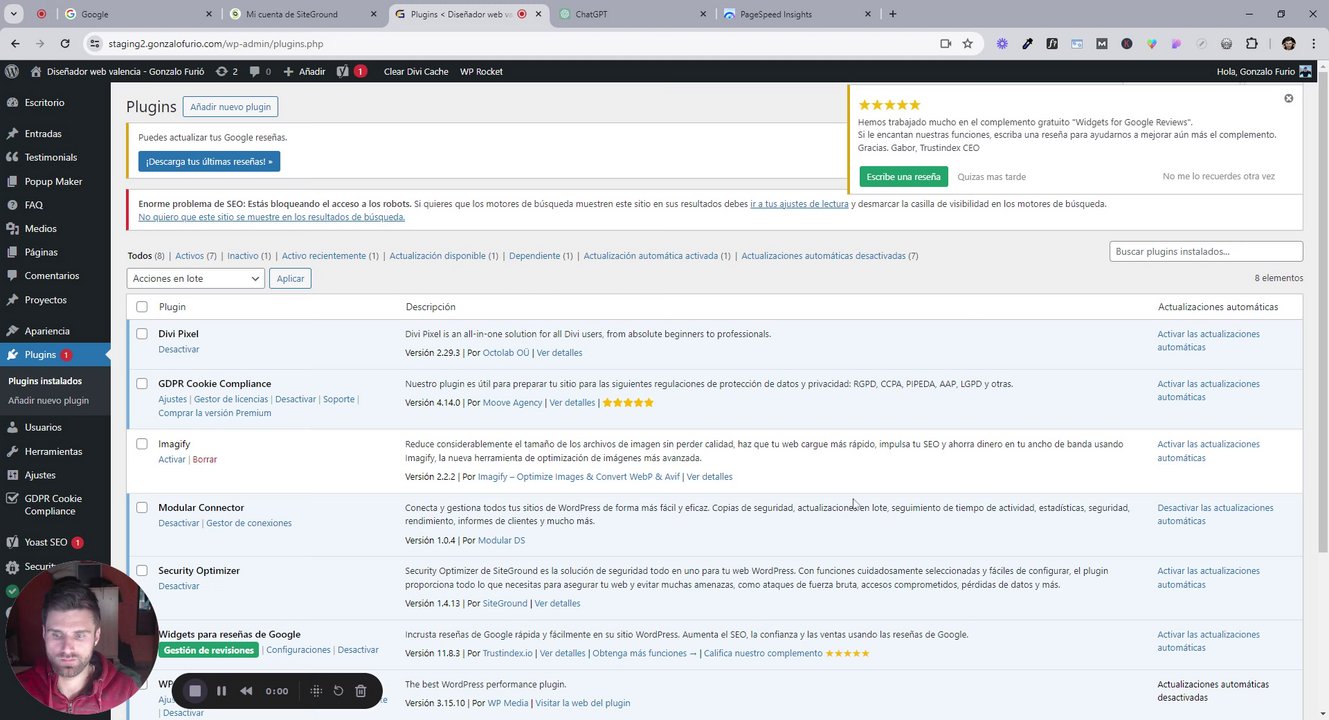Delete the recording with the trash icon
The height and width of the screenshot is (720, 1329).
(361, 691)
